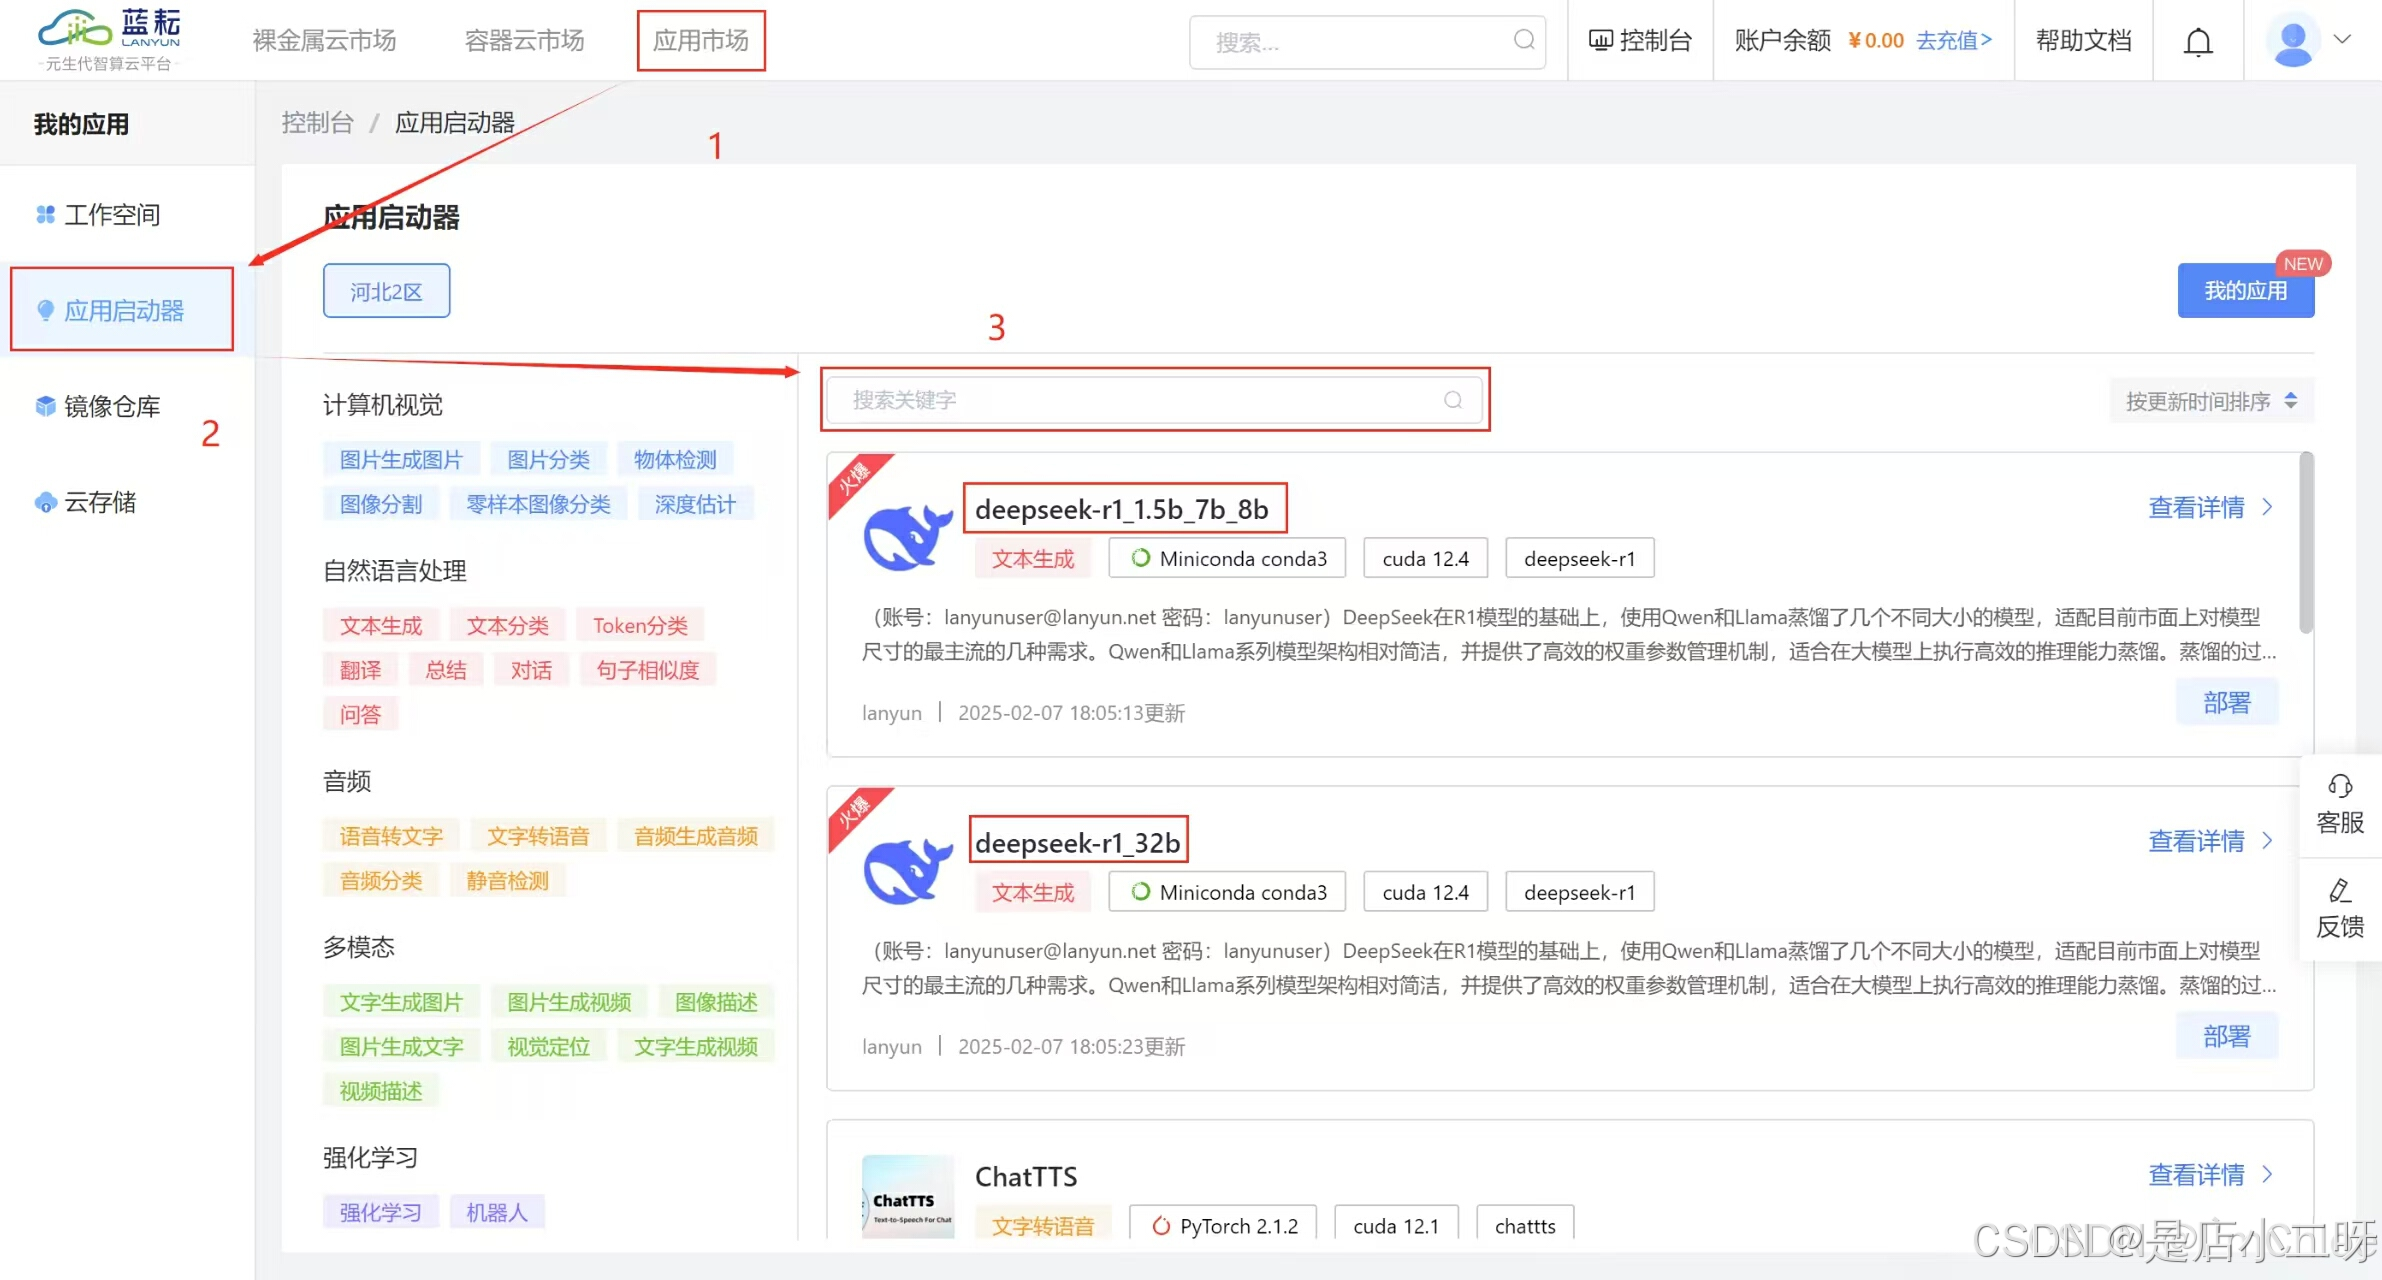The width and height of the screenshot is (2382, 1280).
Task: Switch to the 容器云市场 tab
Action: [524, 40]
